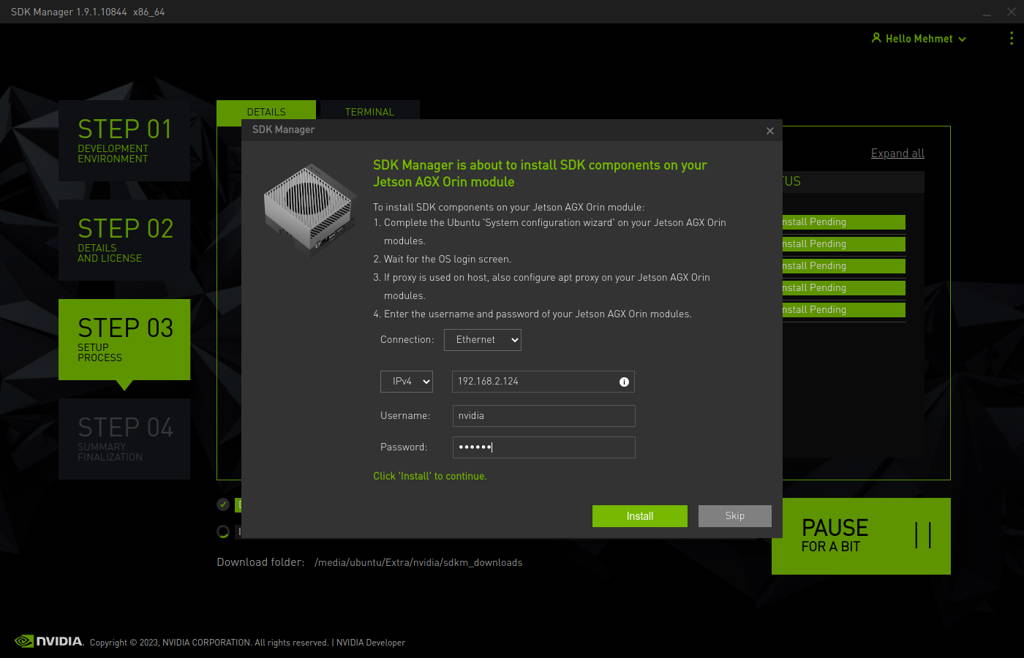Click the info icon in the IP address field
The image size is (1024, 658).
624,382
